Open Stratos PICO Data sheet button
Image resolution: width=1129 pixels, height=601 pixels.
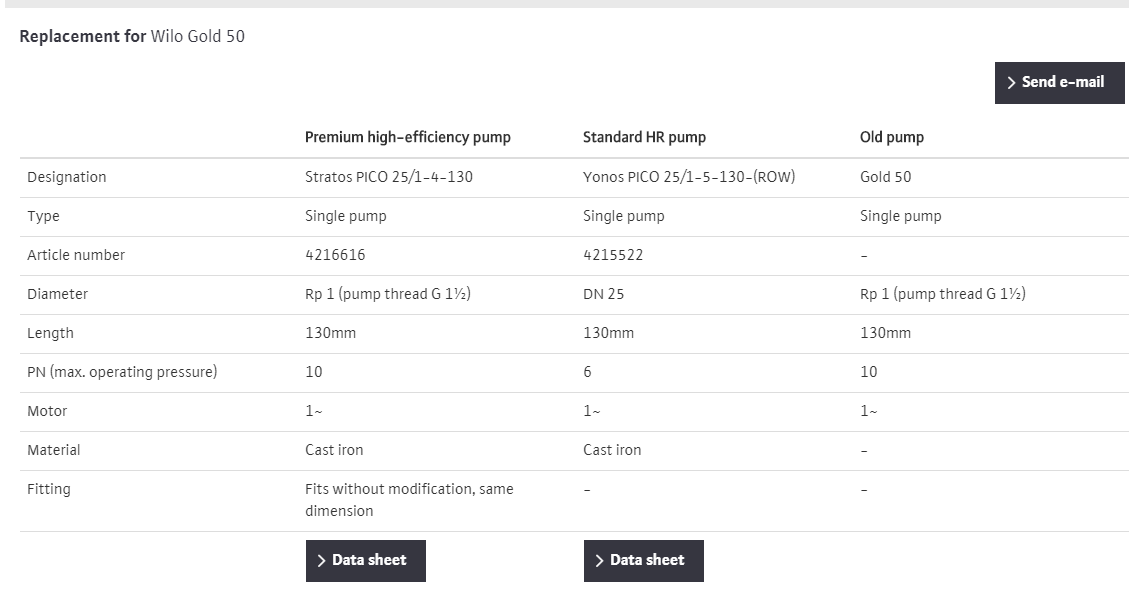365,561
